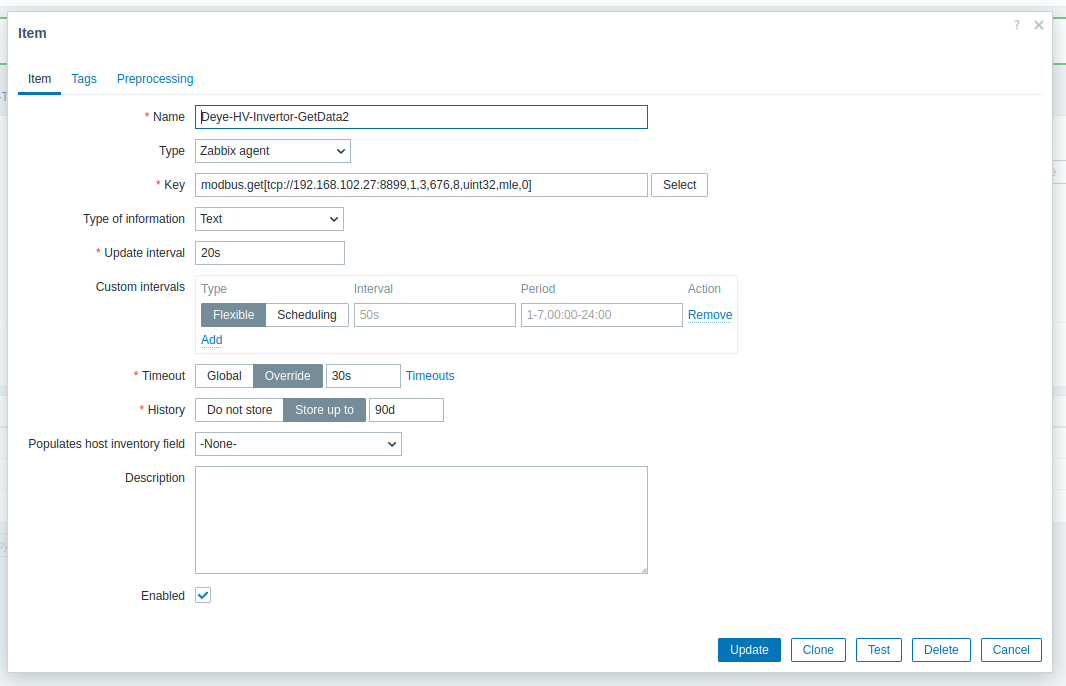This screenshot has height=686, width=1066.
Task: Grab the Description textarea resize handle
Action: pyautogui.click(x=643, y=570)
